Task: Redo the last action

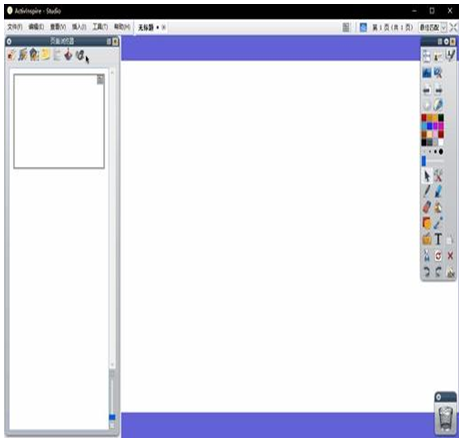Action: pos(438,272)
